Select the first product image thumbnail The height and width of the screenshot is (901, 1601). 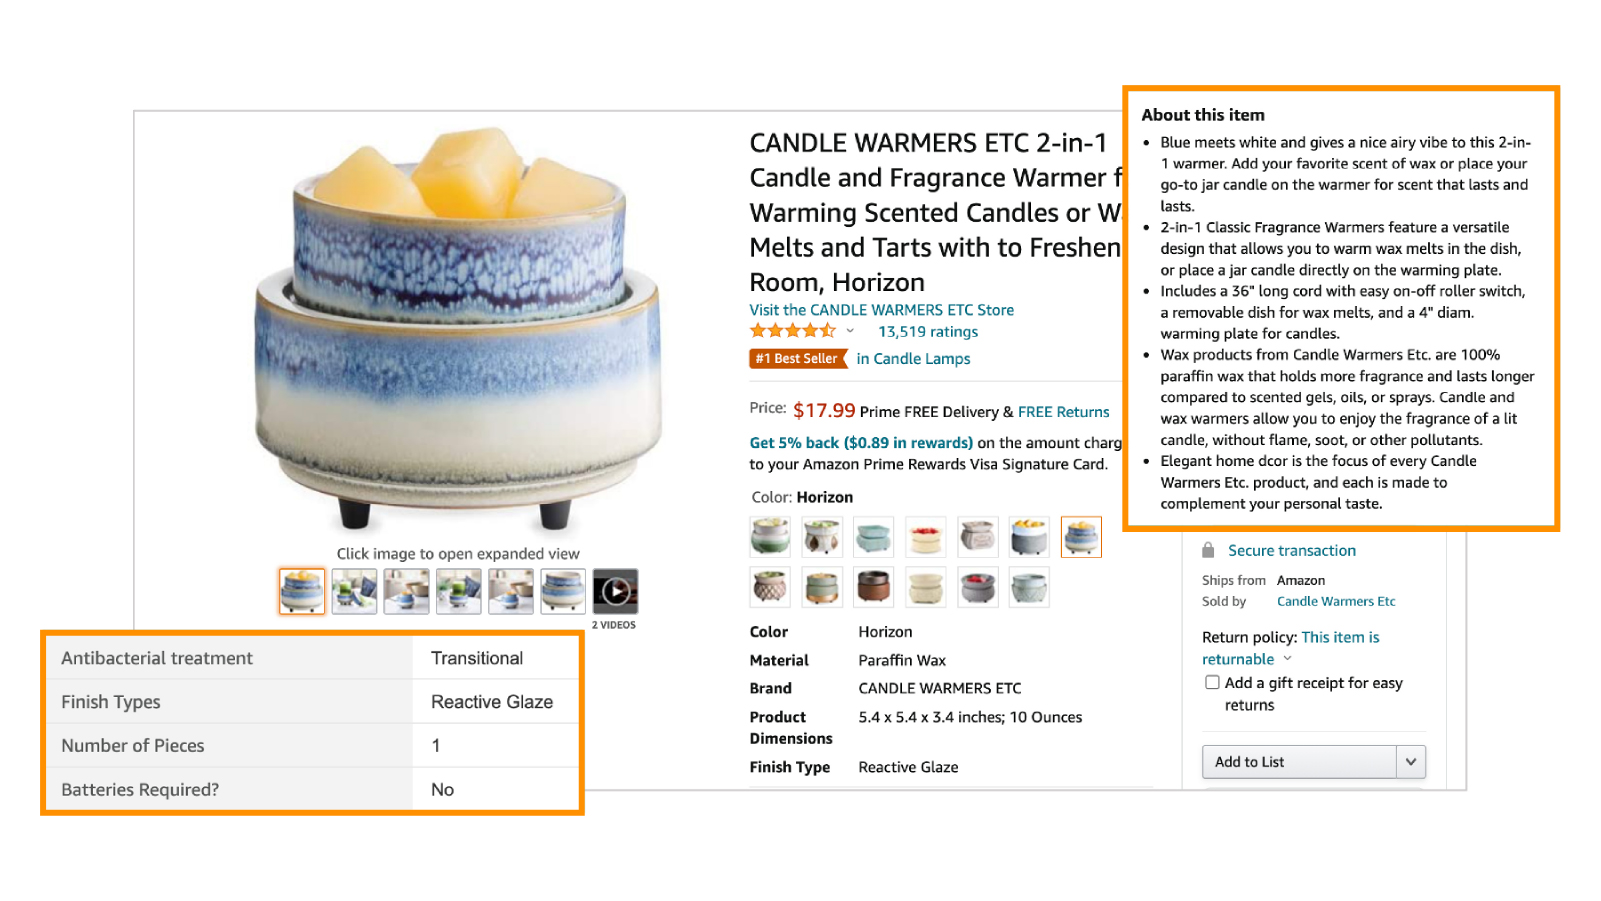[x=302, y=591]
